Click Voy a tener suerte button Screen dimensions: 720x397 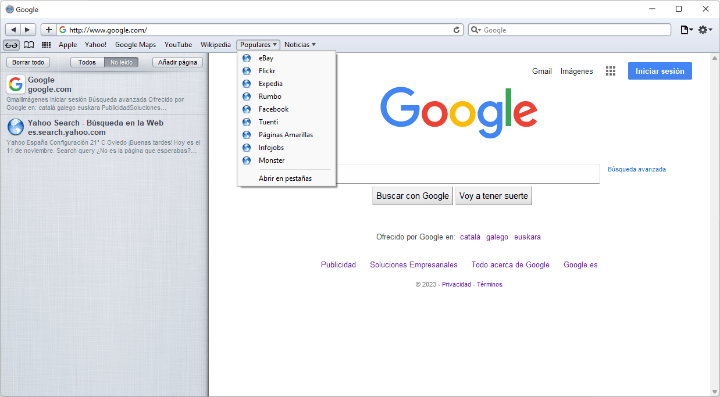click(494, 196)
